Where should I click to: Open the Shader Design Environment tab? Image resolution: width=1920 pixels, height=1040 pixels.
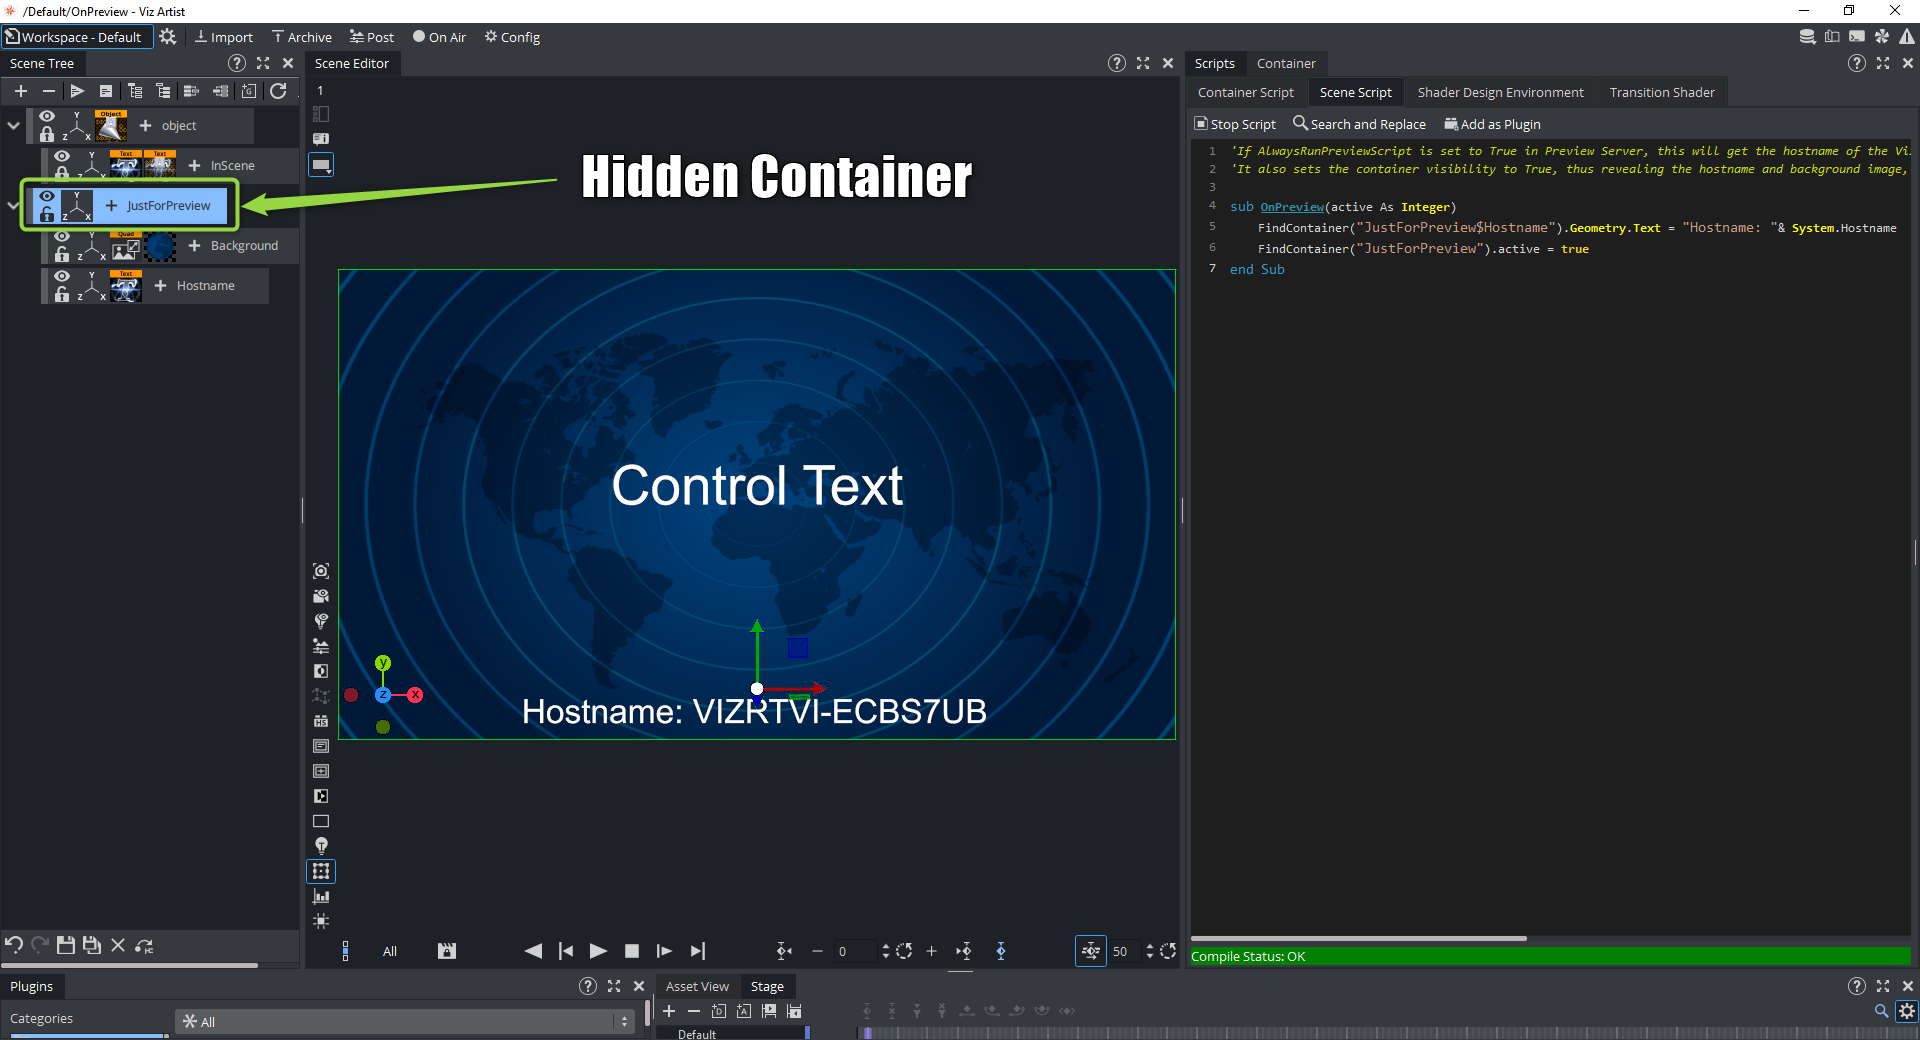(1500, 92)
